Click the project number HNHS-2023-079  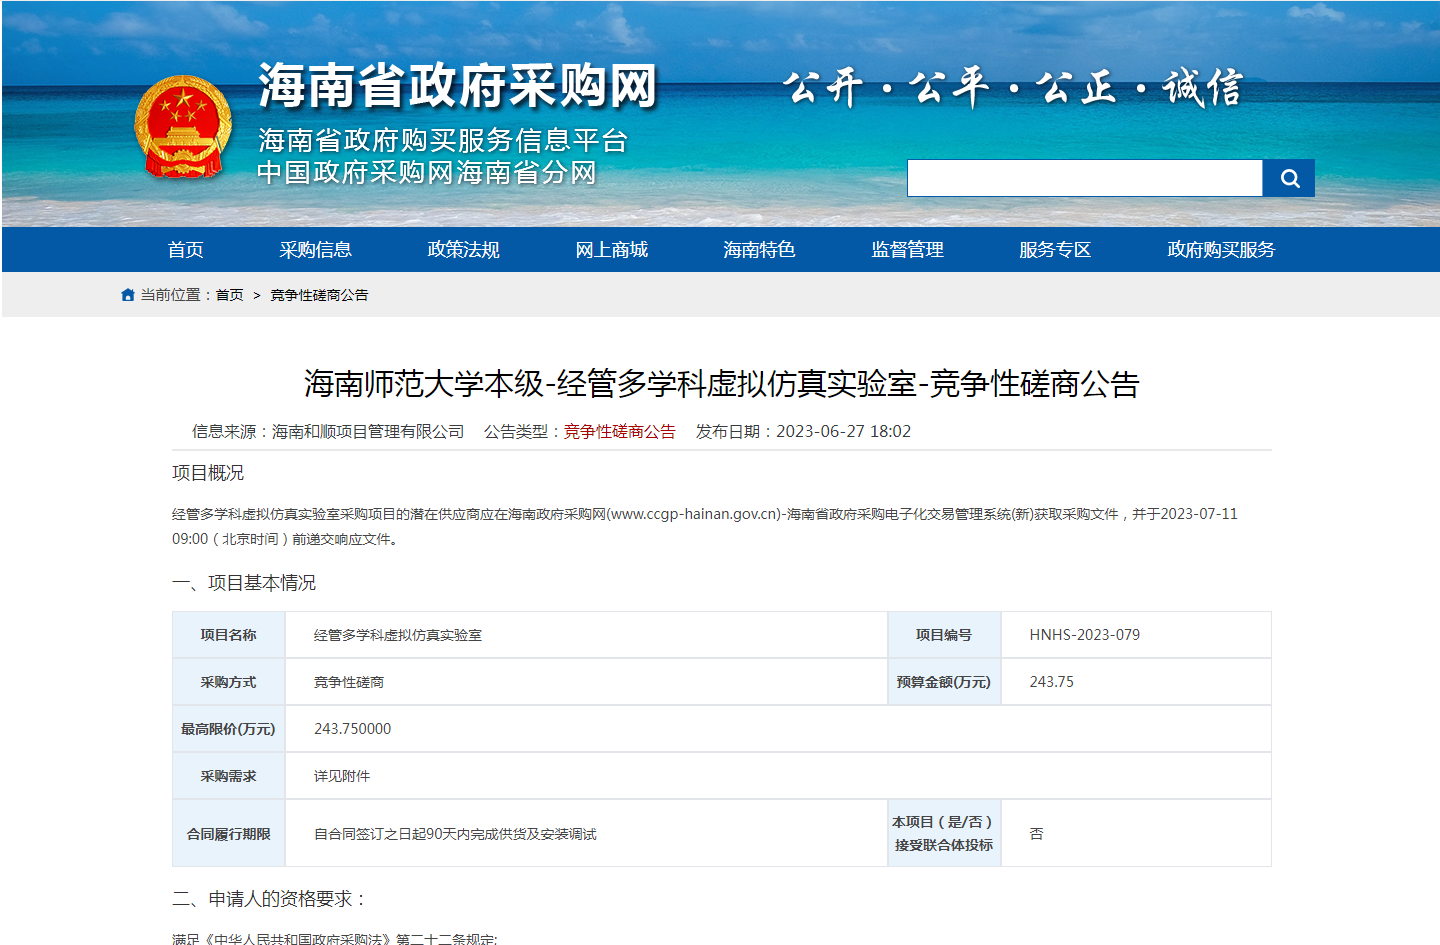1085,635
